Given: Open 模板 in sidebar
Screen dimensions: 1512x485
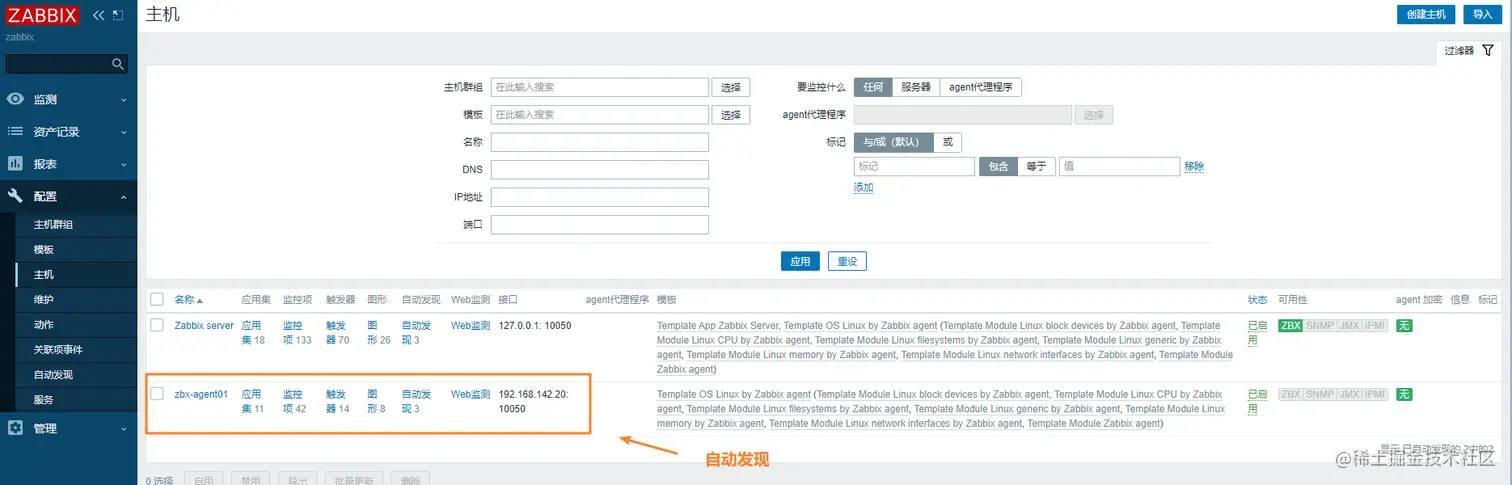Looking at the screenshot, I should (43, 249).
